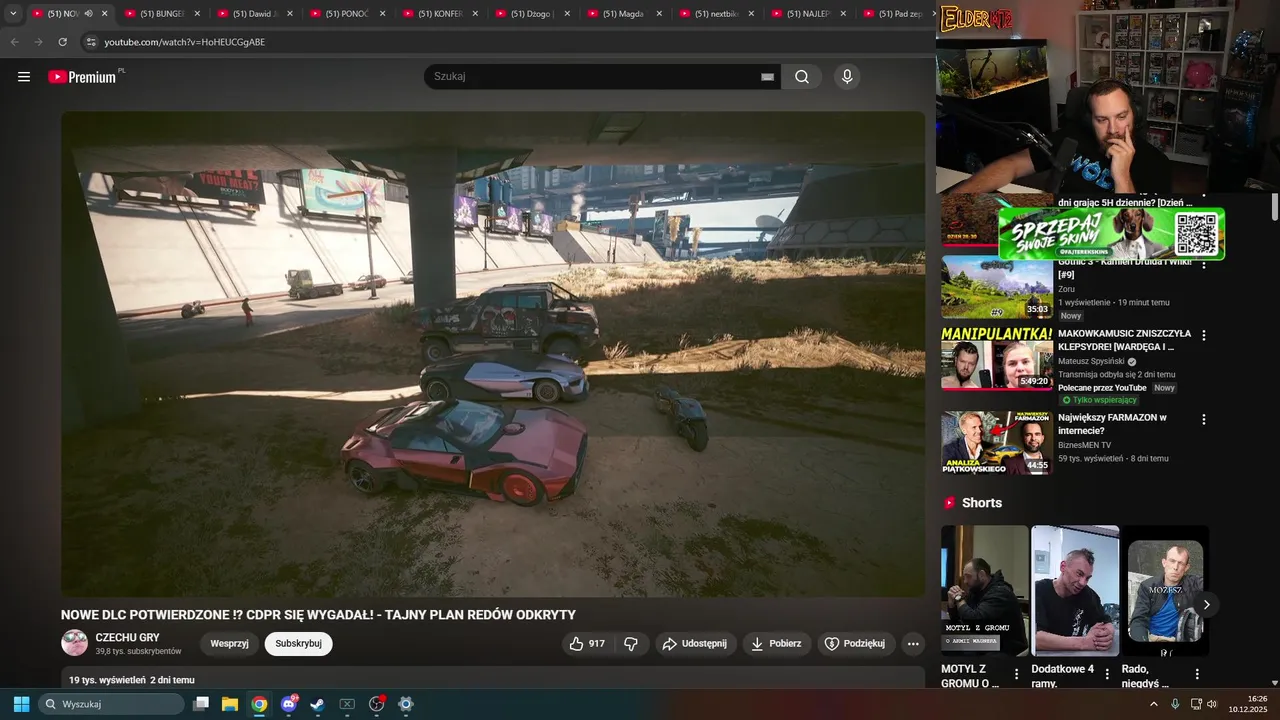Start voice search with microphone icon

pyautogui.click(x=847, y=77)
